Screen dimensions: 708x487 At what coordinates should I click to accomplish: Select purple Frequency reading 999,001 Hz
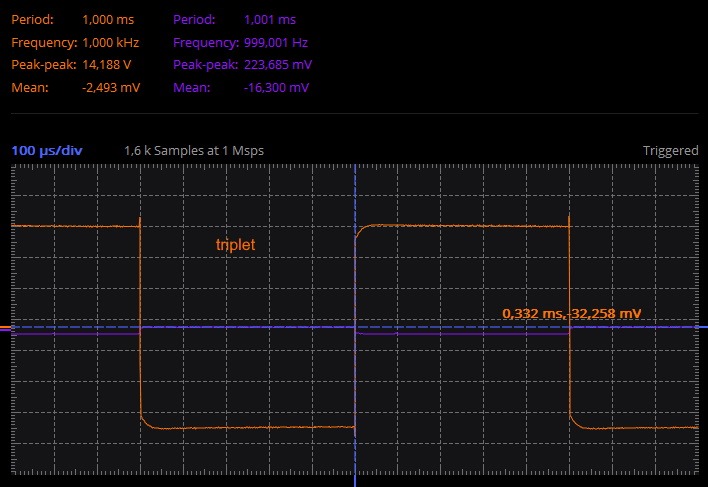[276, 42]
